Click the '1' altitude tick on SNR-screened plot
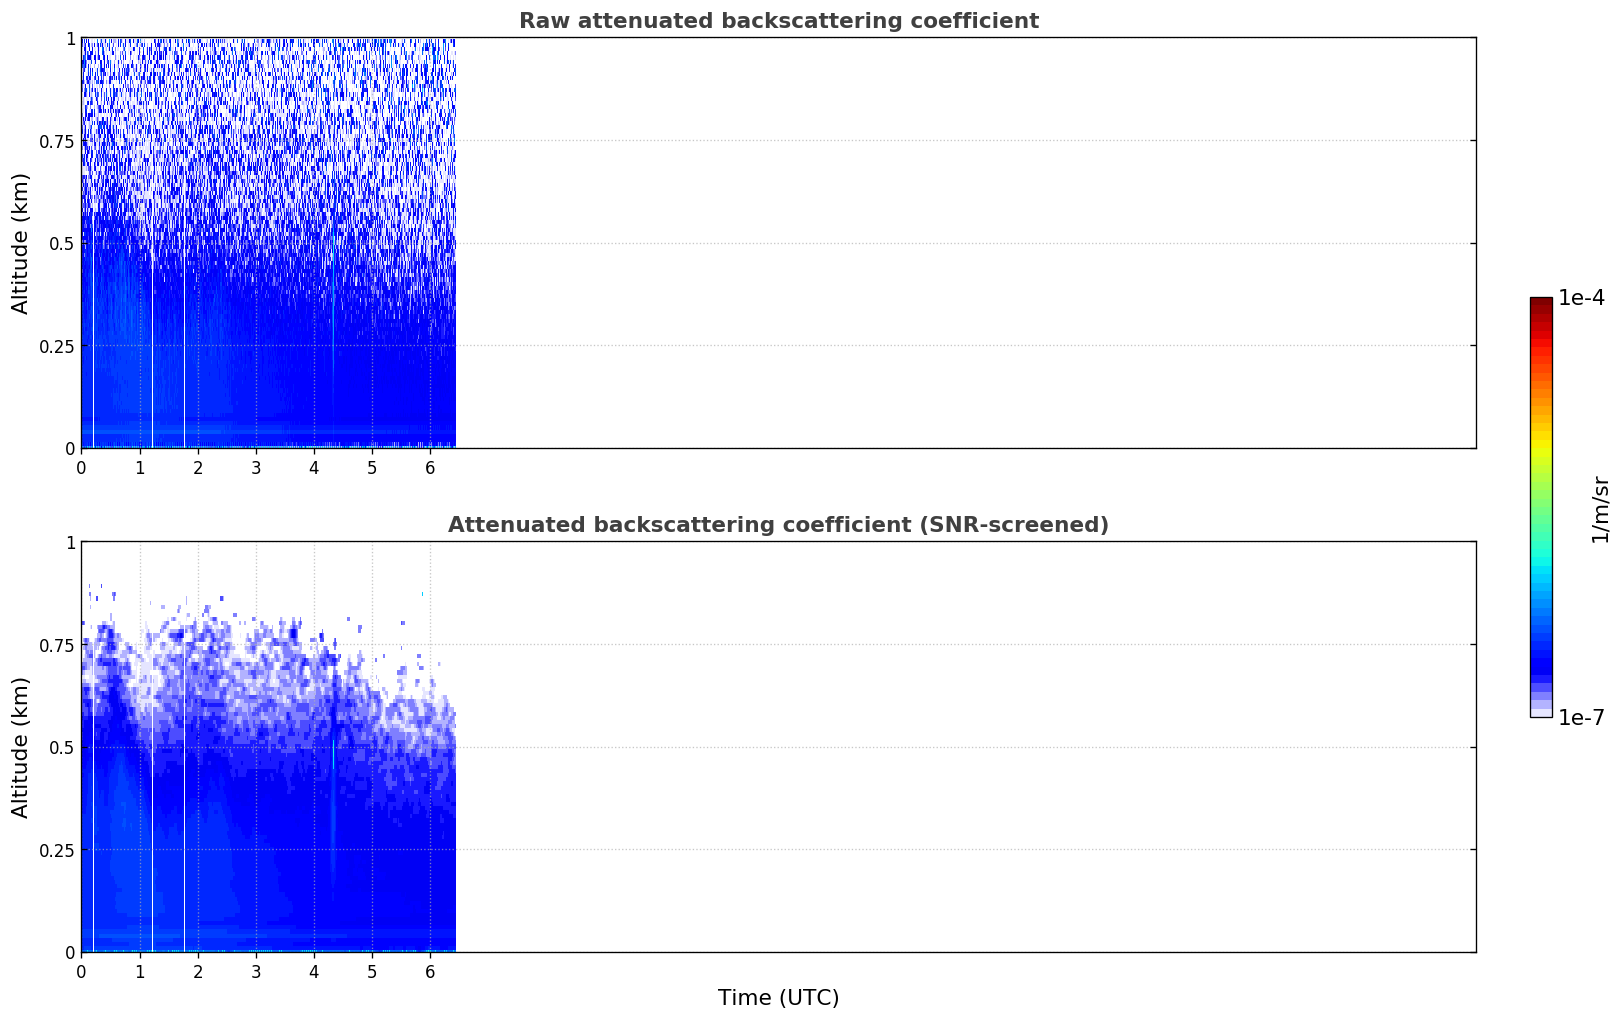 point(70,542)
